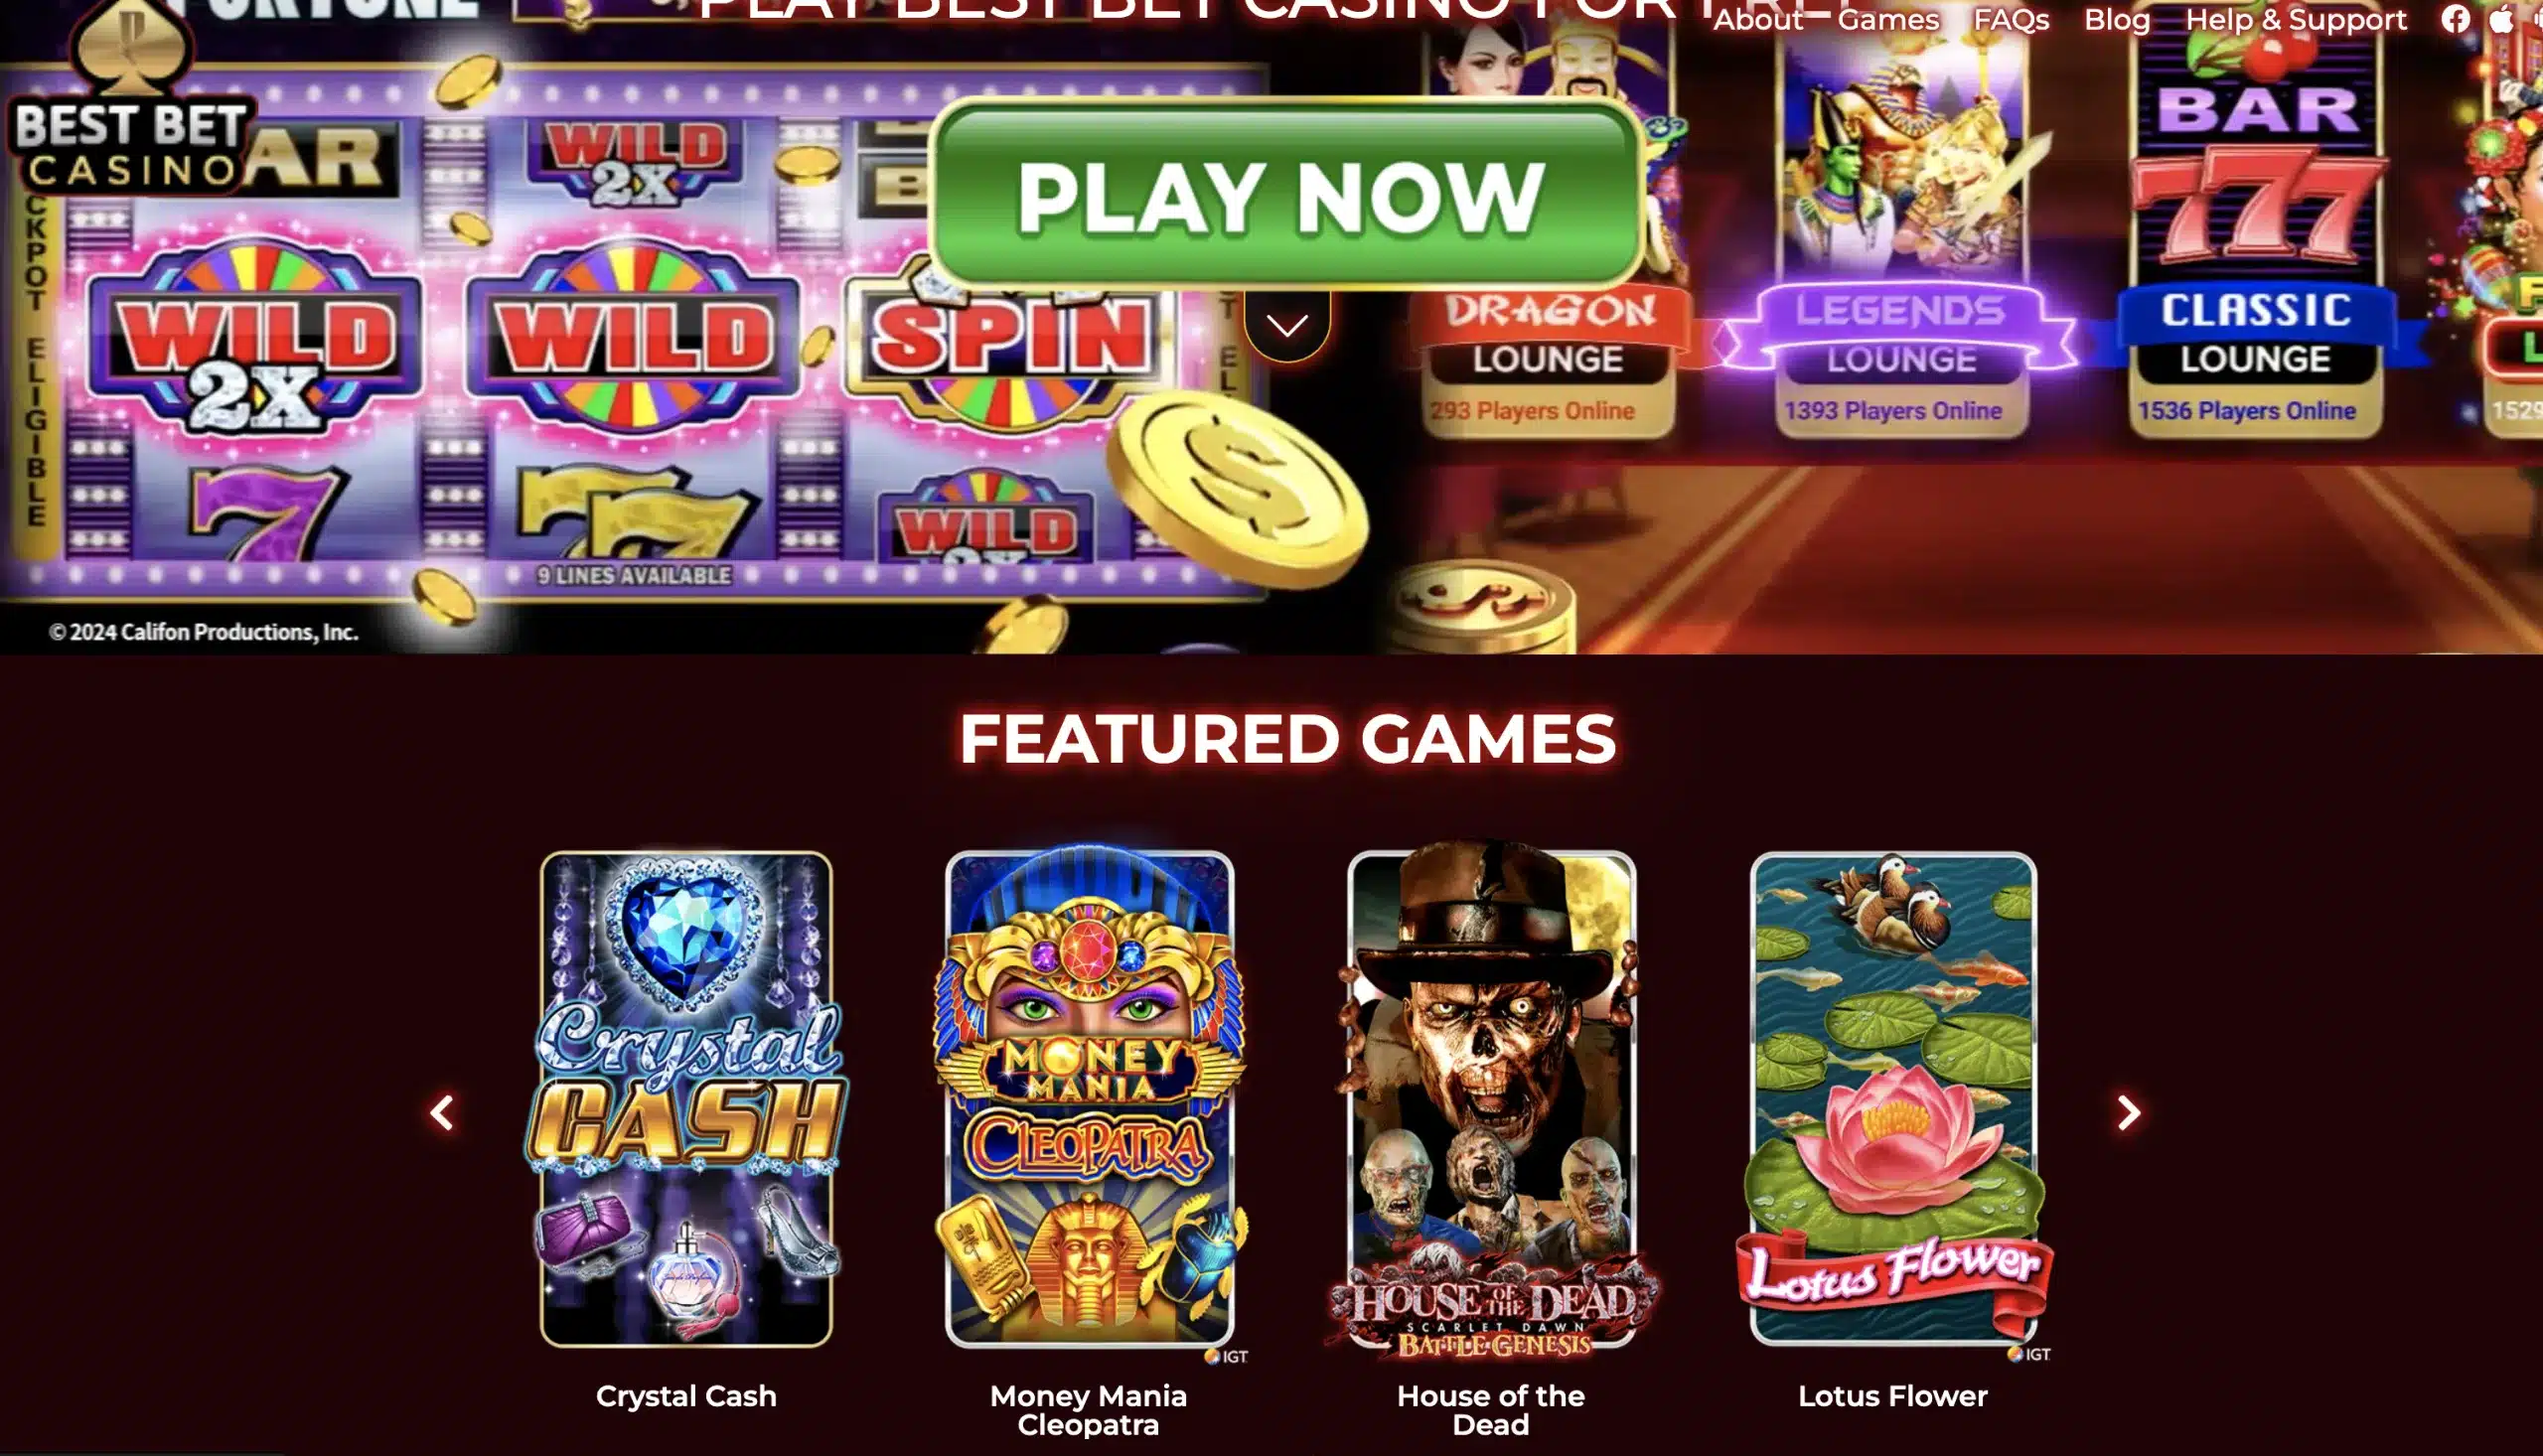The width and height of the screenshot is (2543, 1456).
Task: Open the Legends Lounge tile
Action: point(1900,225)
